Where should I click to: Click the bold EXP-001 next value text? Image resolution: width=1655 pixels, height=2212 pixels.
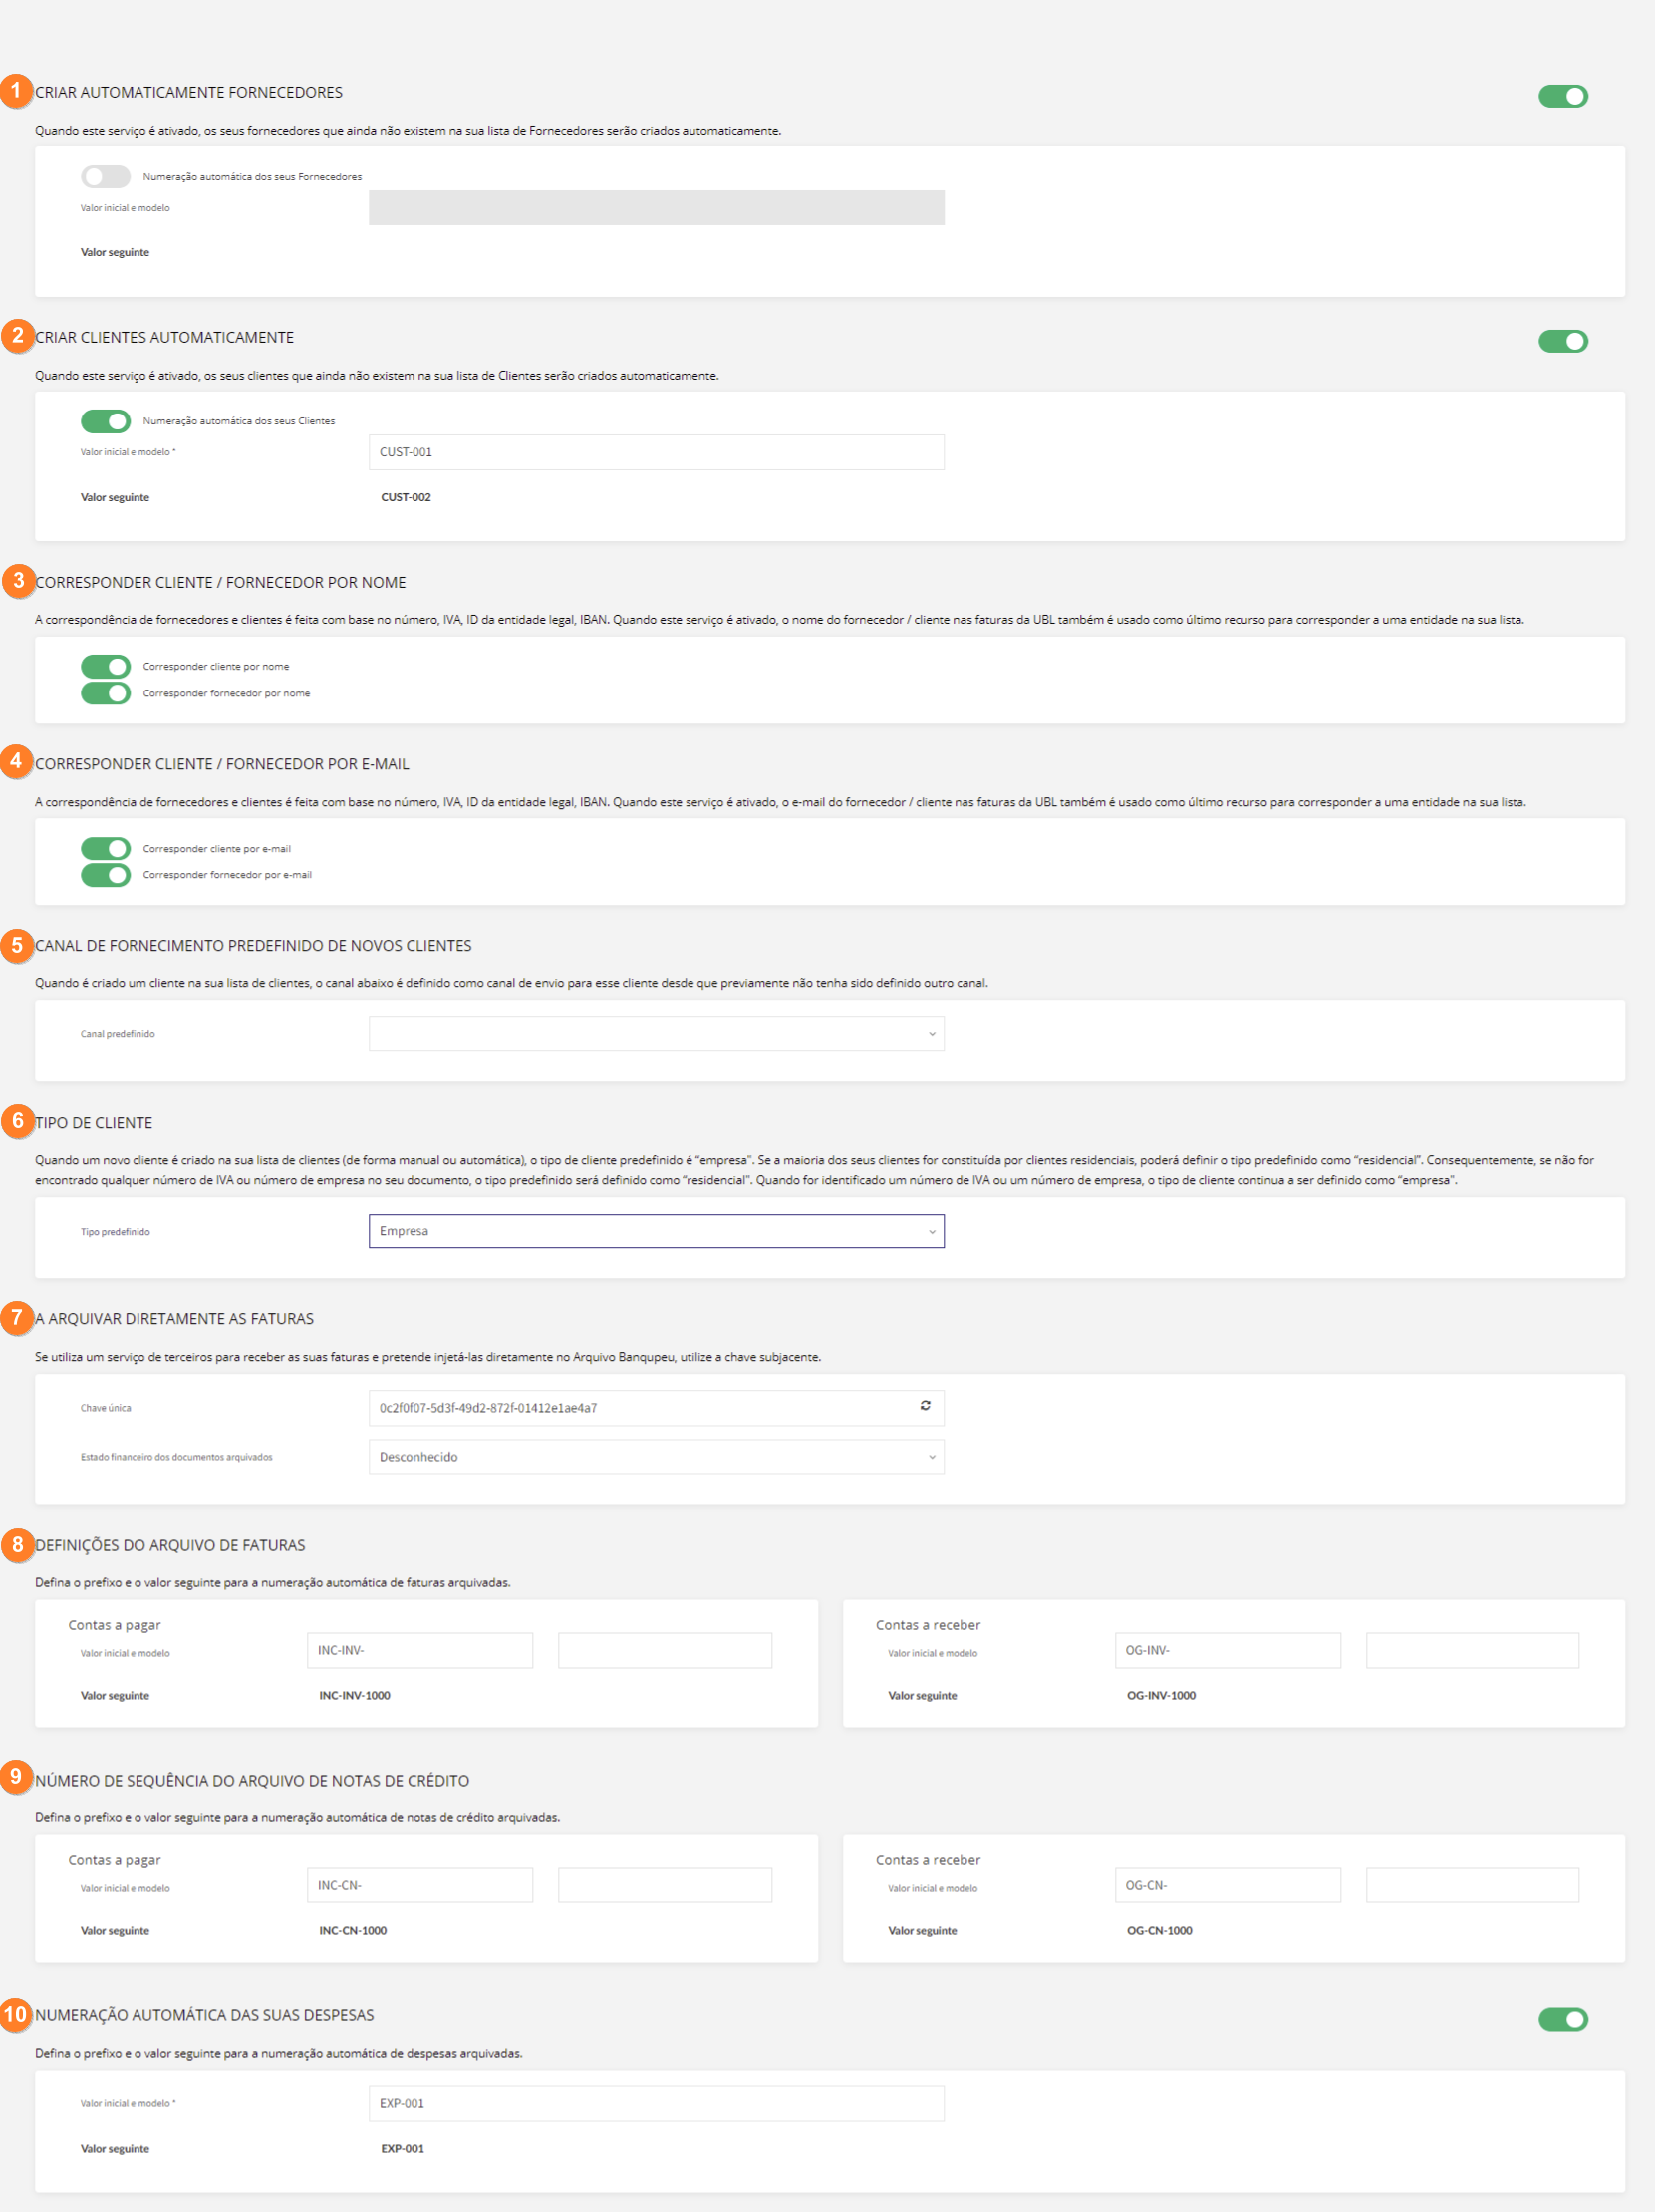tap(402, 2148)
